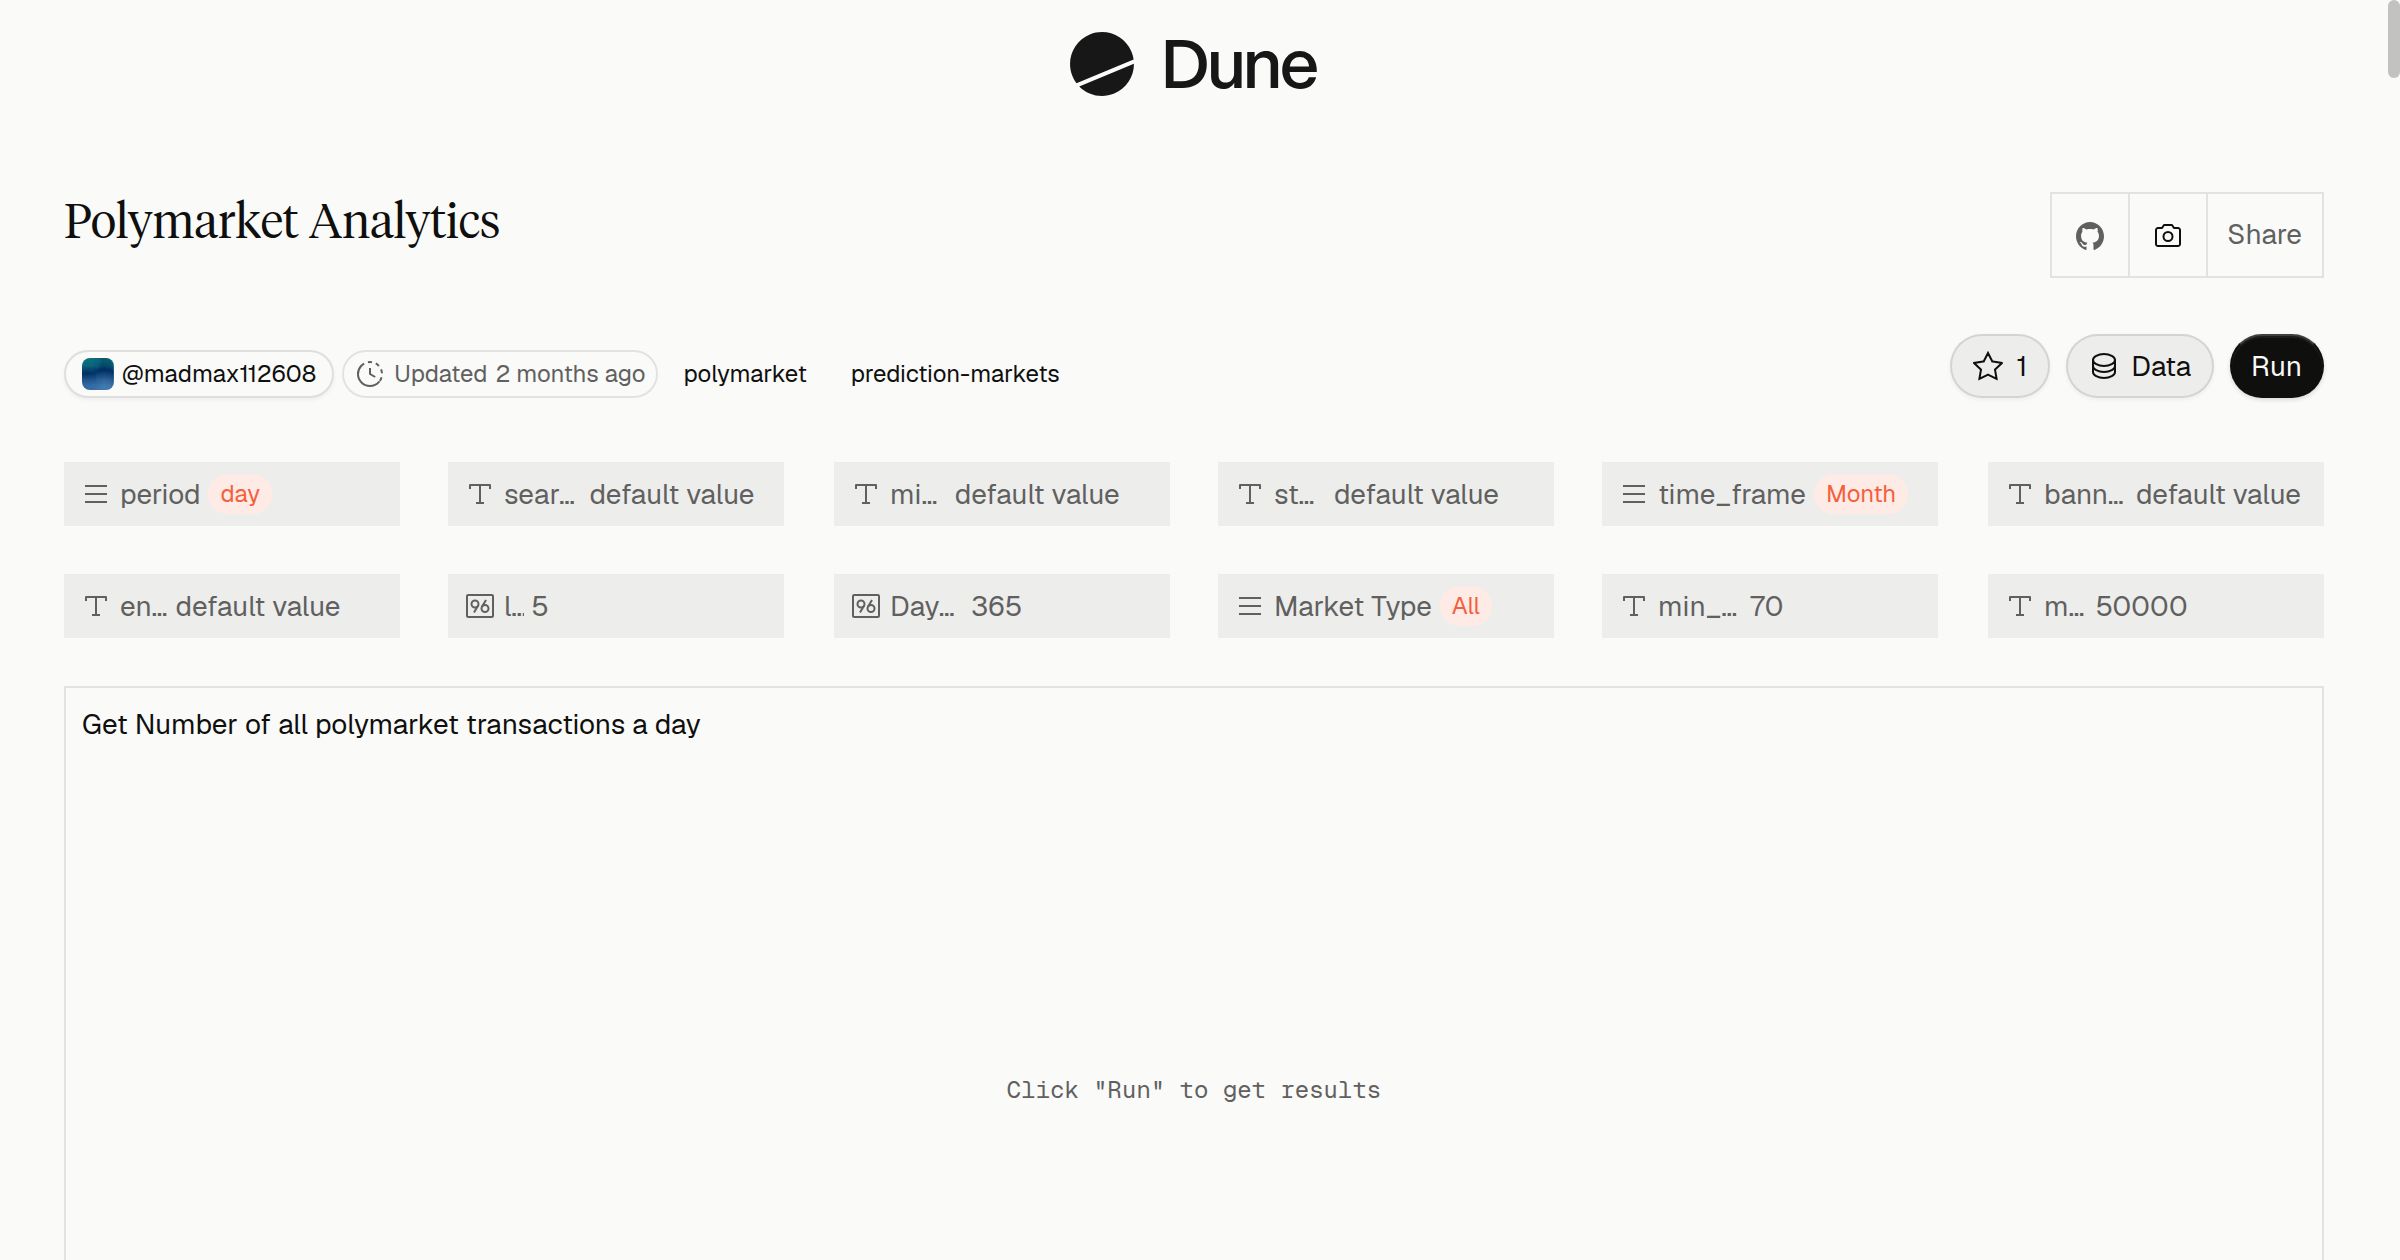Image resolution: width=2400 pixels, height=1260 pixels.
Task: Click the page vertical scrollbar thumb
Action: [2393, 40]
